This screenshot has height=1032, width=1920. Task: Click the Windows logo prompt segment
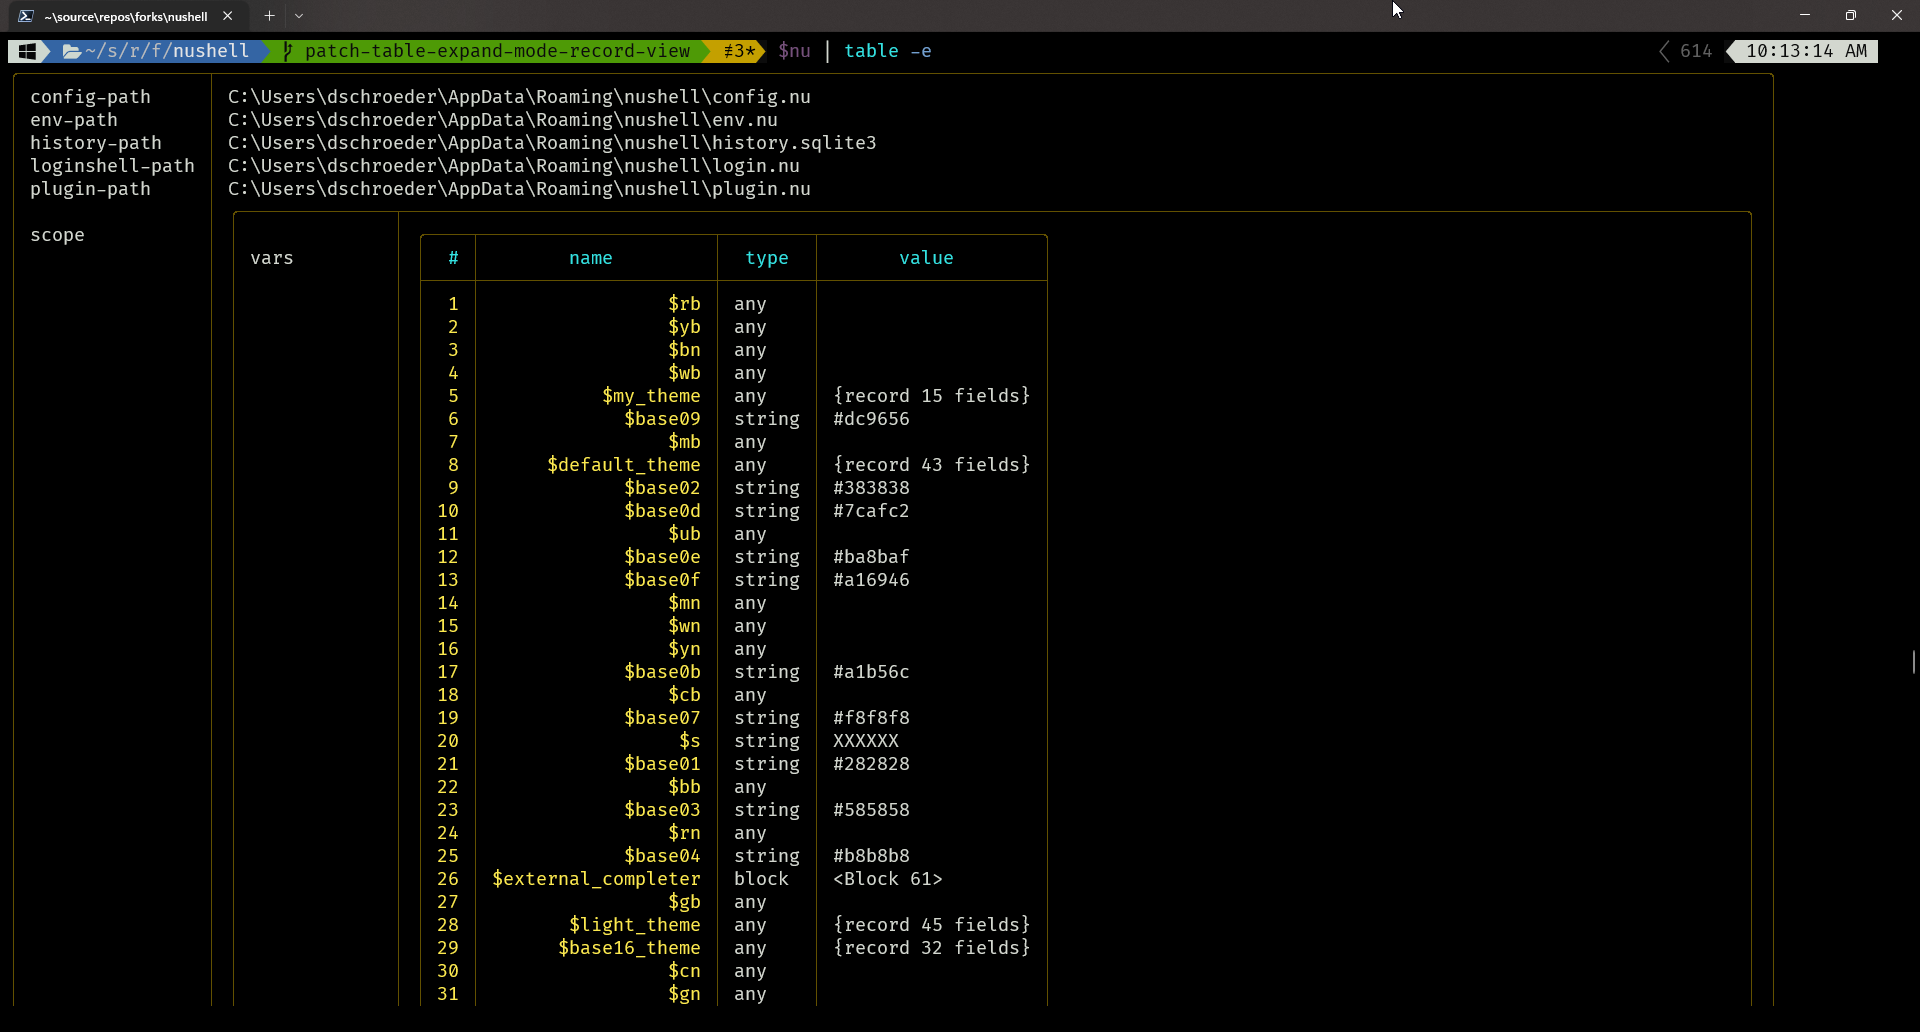27,51
